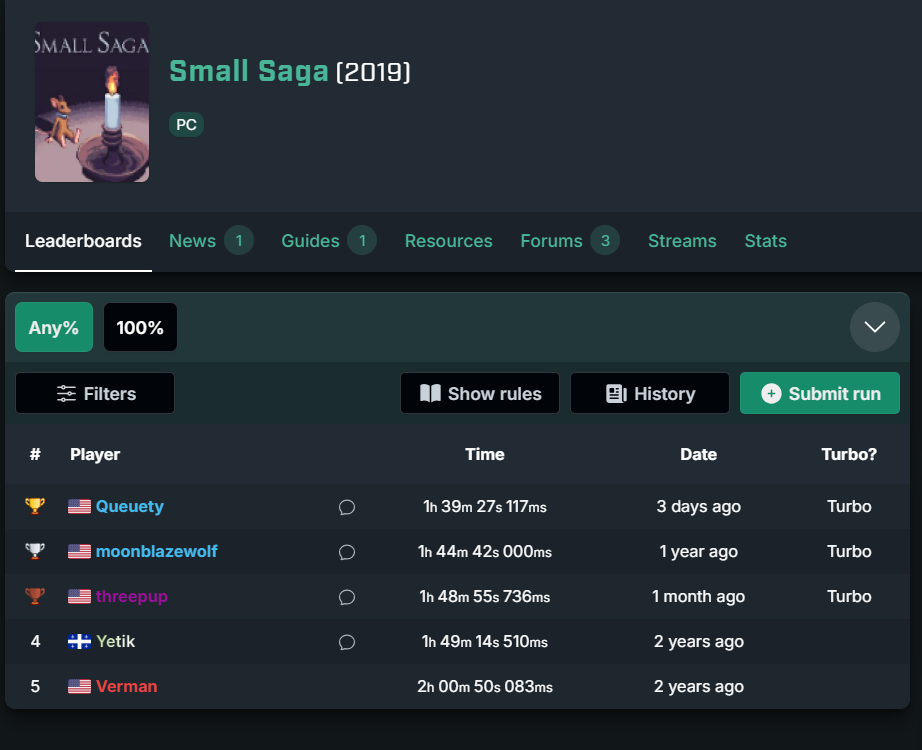
Task: Click the US flag next to Verman
Action: point(79,686)
